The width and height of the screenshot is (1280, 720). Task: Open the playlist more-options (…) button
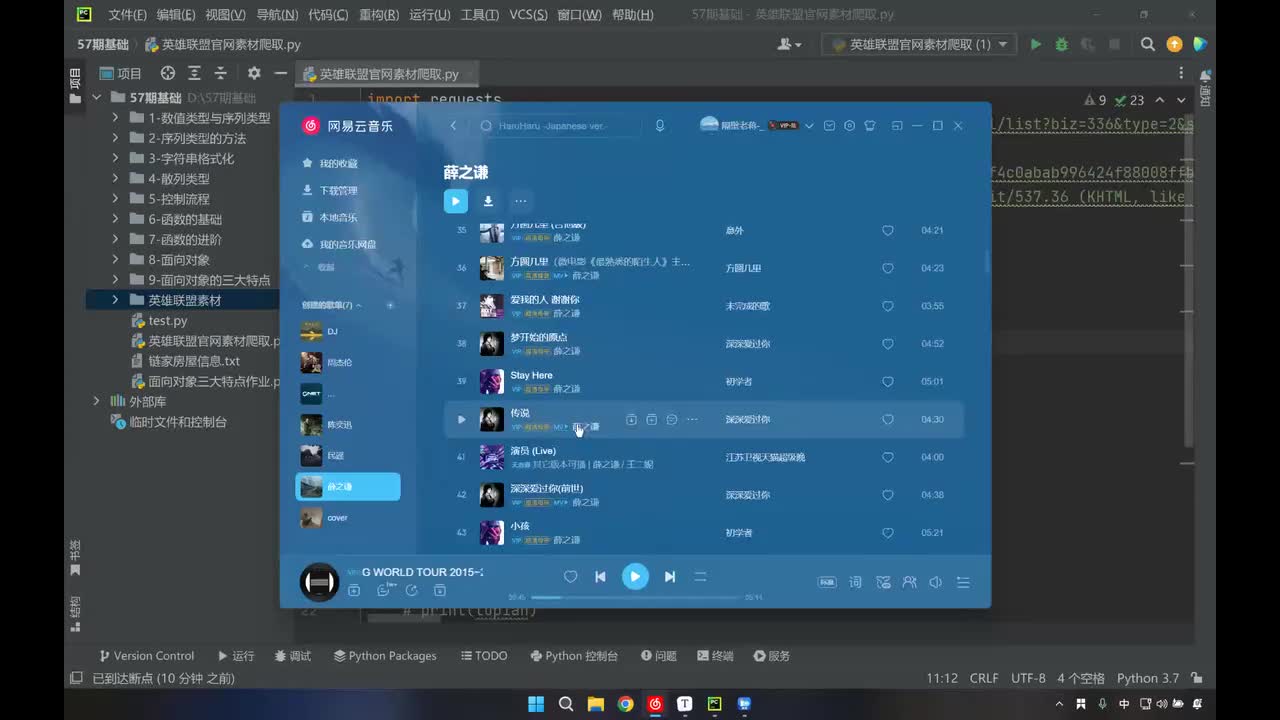[x=520, y=201]
